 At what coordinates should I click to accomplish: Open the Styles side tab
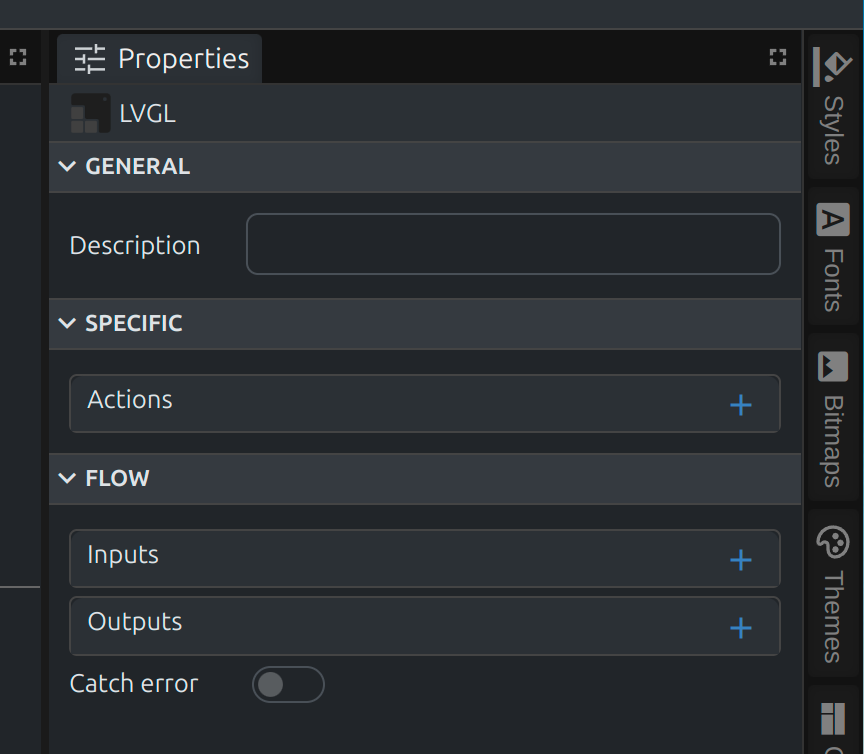832,130
